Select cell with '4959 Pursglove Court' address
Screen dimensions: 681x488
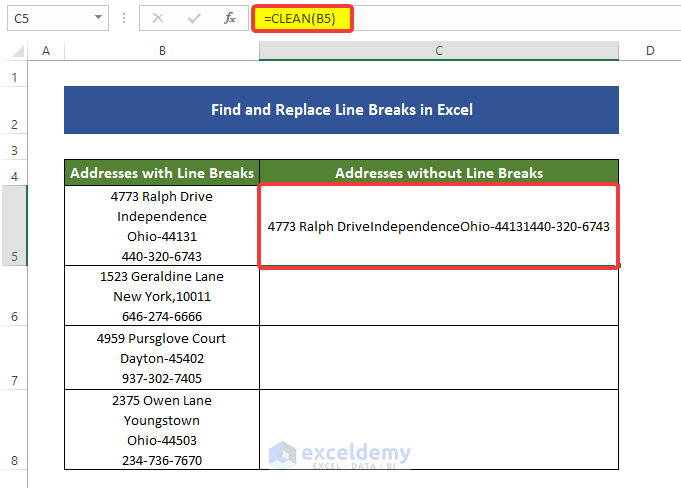162,358
